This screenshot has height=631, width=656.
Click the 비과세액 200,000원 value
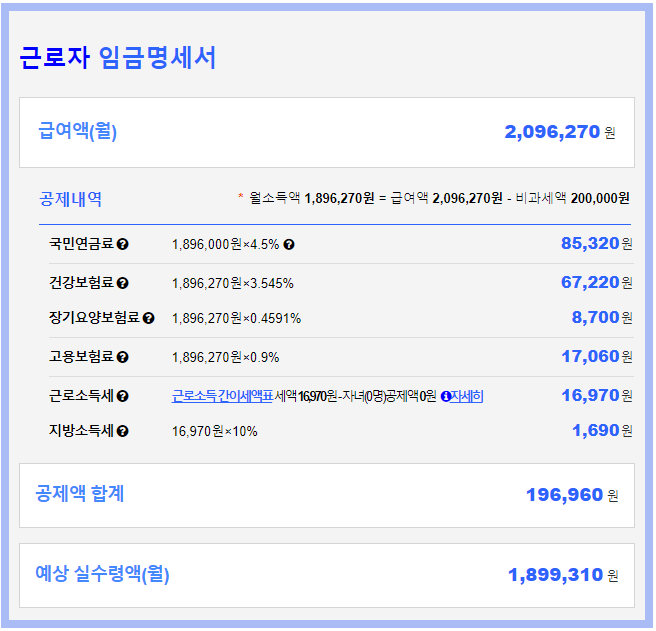(x=572, y=198)
